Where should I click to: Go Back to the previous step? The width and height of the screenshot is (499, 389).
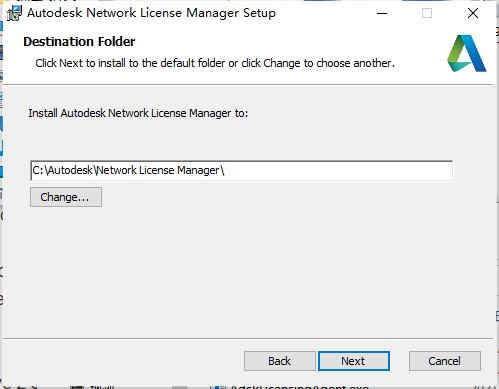[x=279, y=361]
